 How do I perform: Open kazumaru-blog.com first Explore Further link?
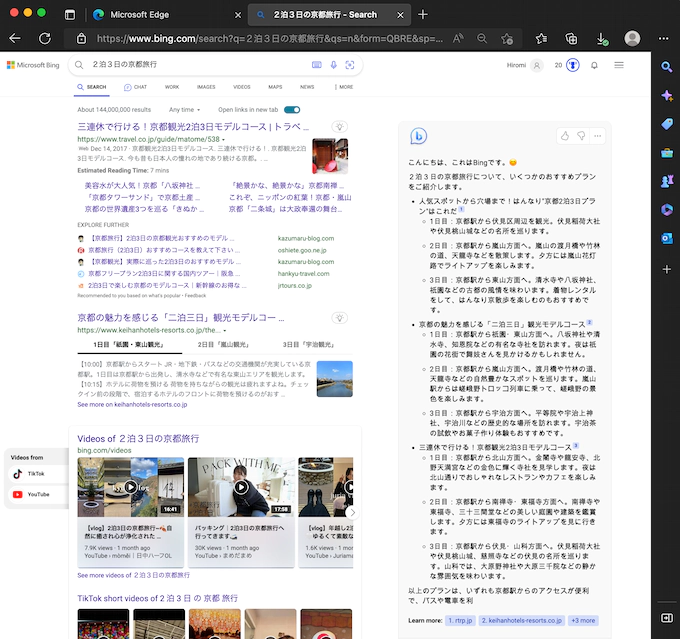pyautogui.click(x=162, y=238)
